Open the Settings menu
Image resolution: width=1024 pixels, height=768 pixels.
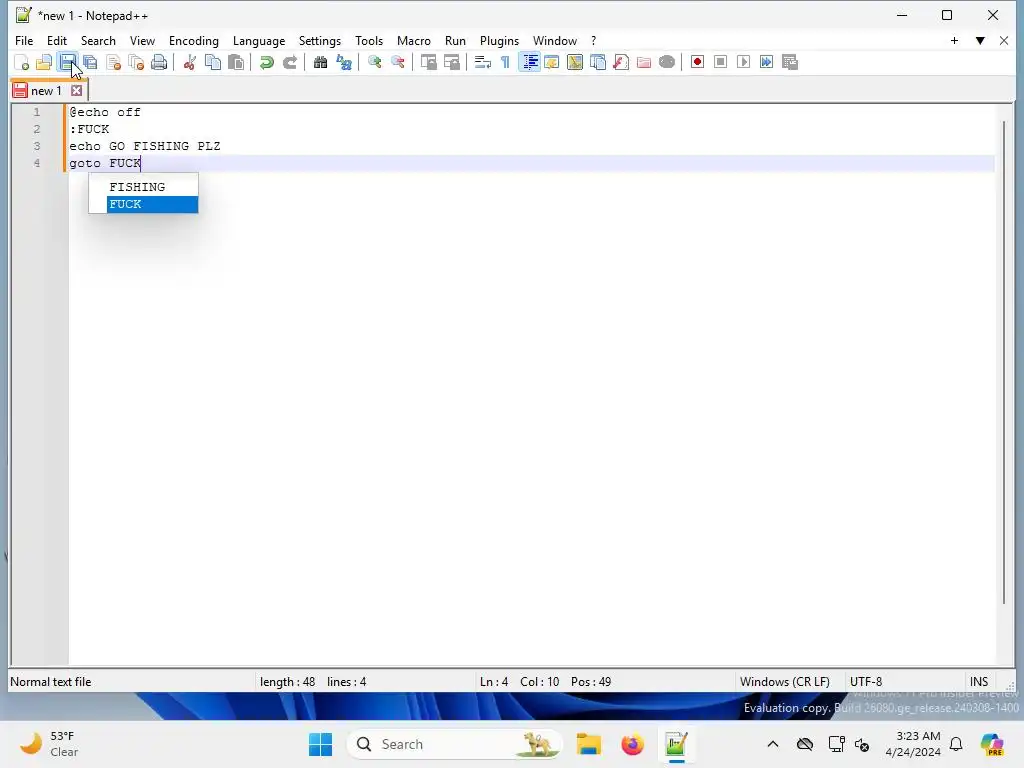pos(319,40)
